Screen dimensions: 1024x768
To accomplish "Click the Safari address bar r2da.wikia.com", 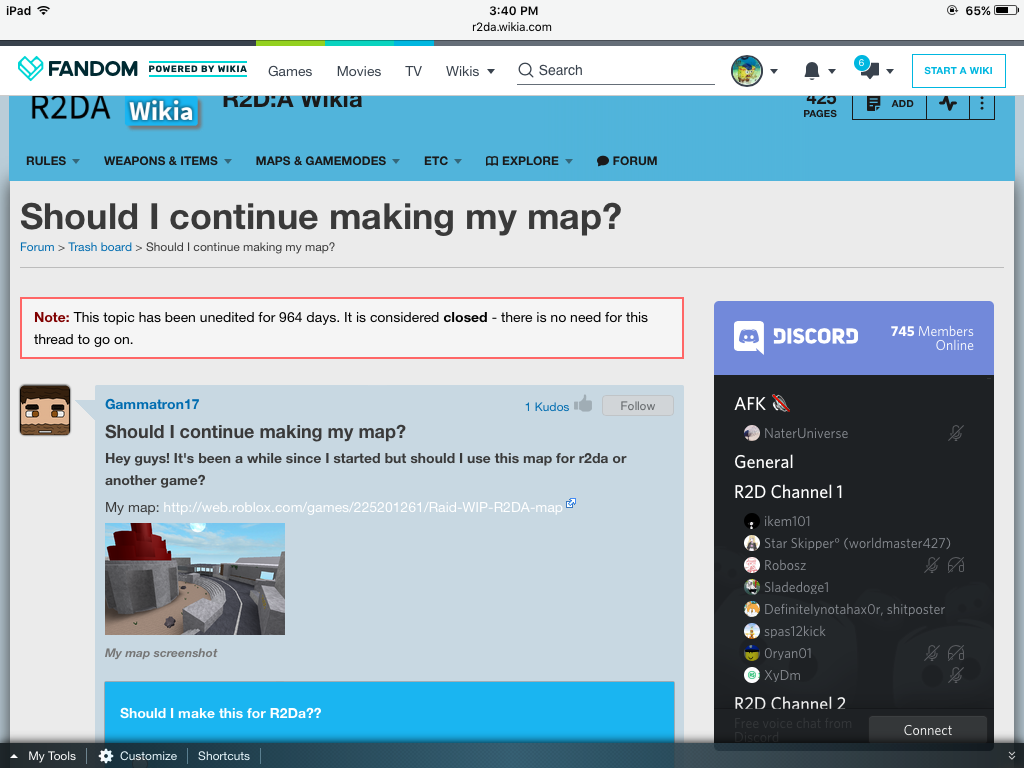I will [511, 27].
